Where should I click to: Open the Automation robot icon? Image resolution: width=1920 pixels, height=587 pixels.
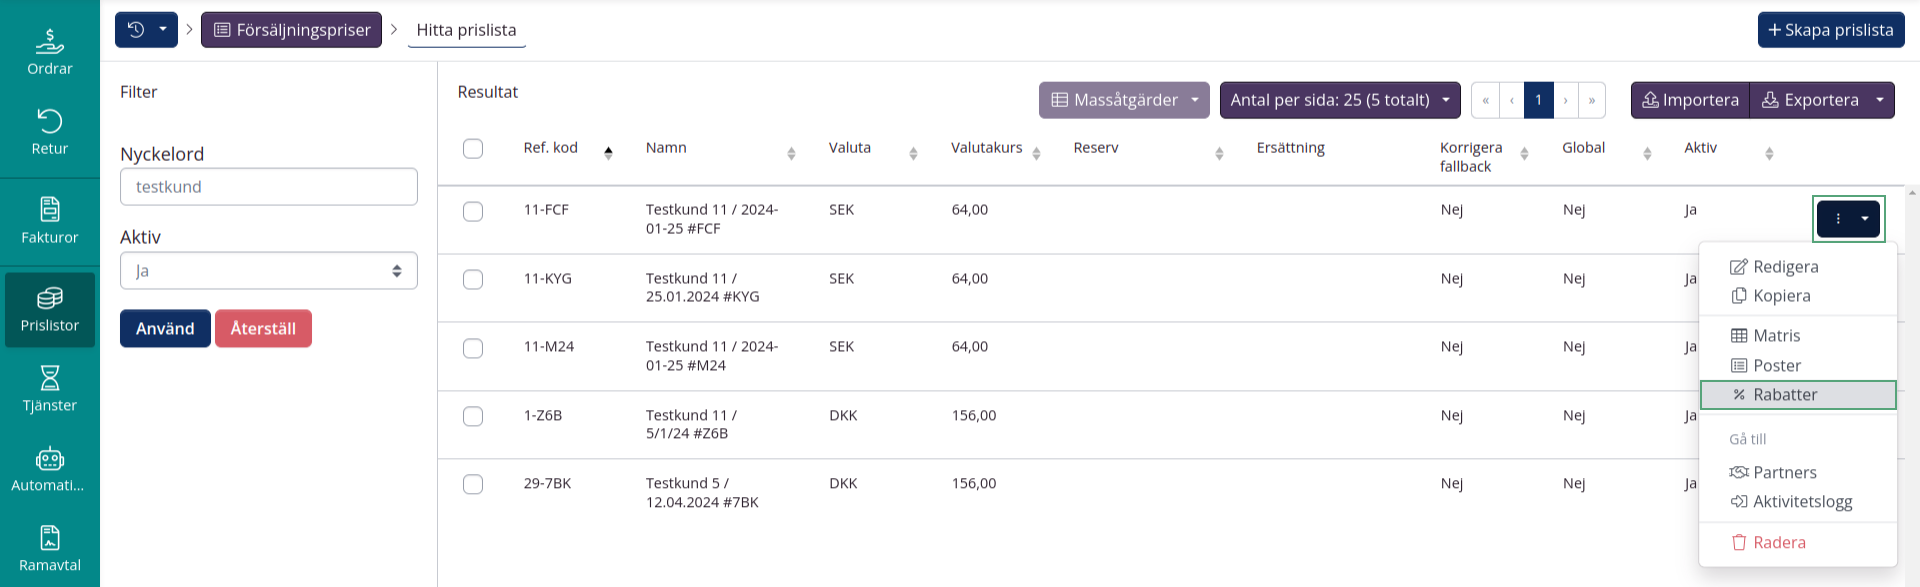tap(49, 469)
